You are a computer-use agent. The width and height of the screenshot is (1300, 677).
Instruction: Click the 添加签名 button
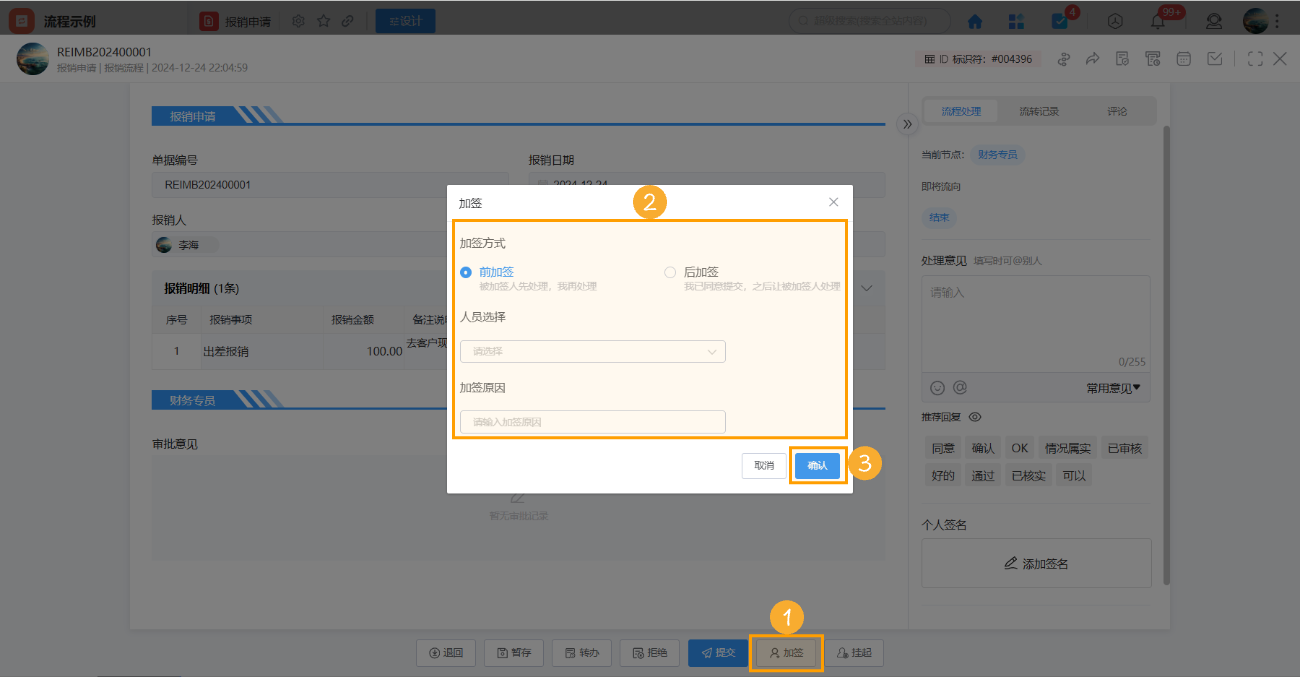tap(1036, 562)
